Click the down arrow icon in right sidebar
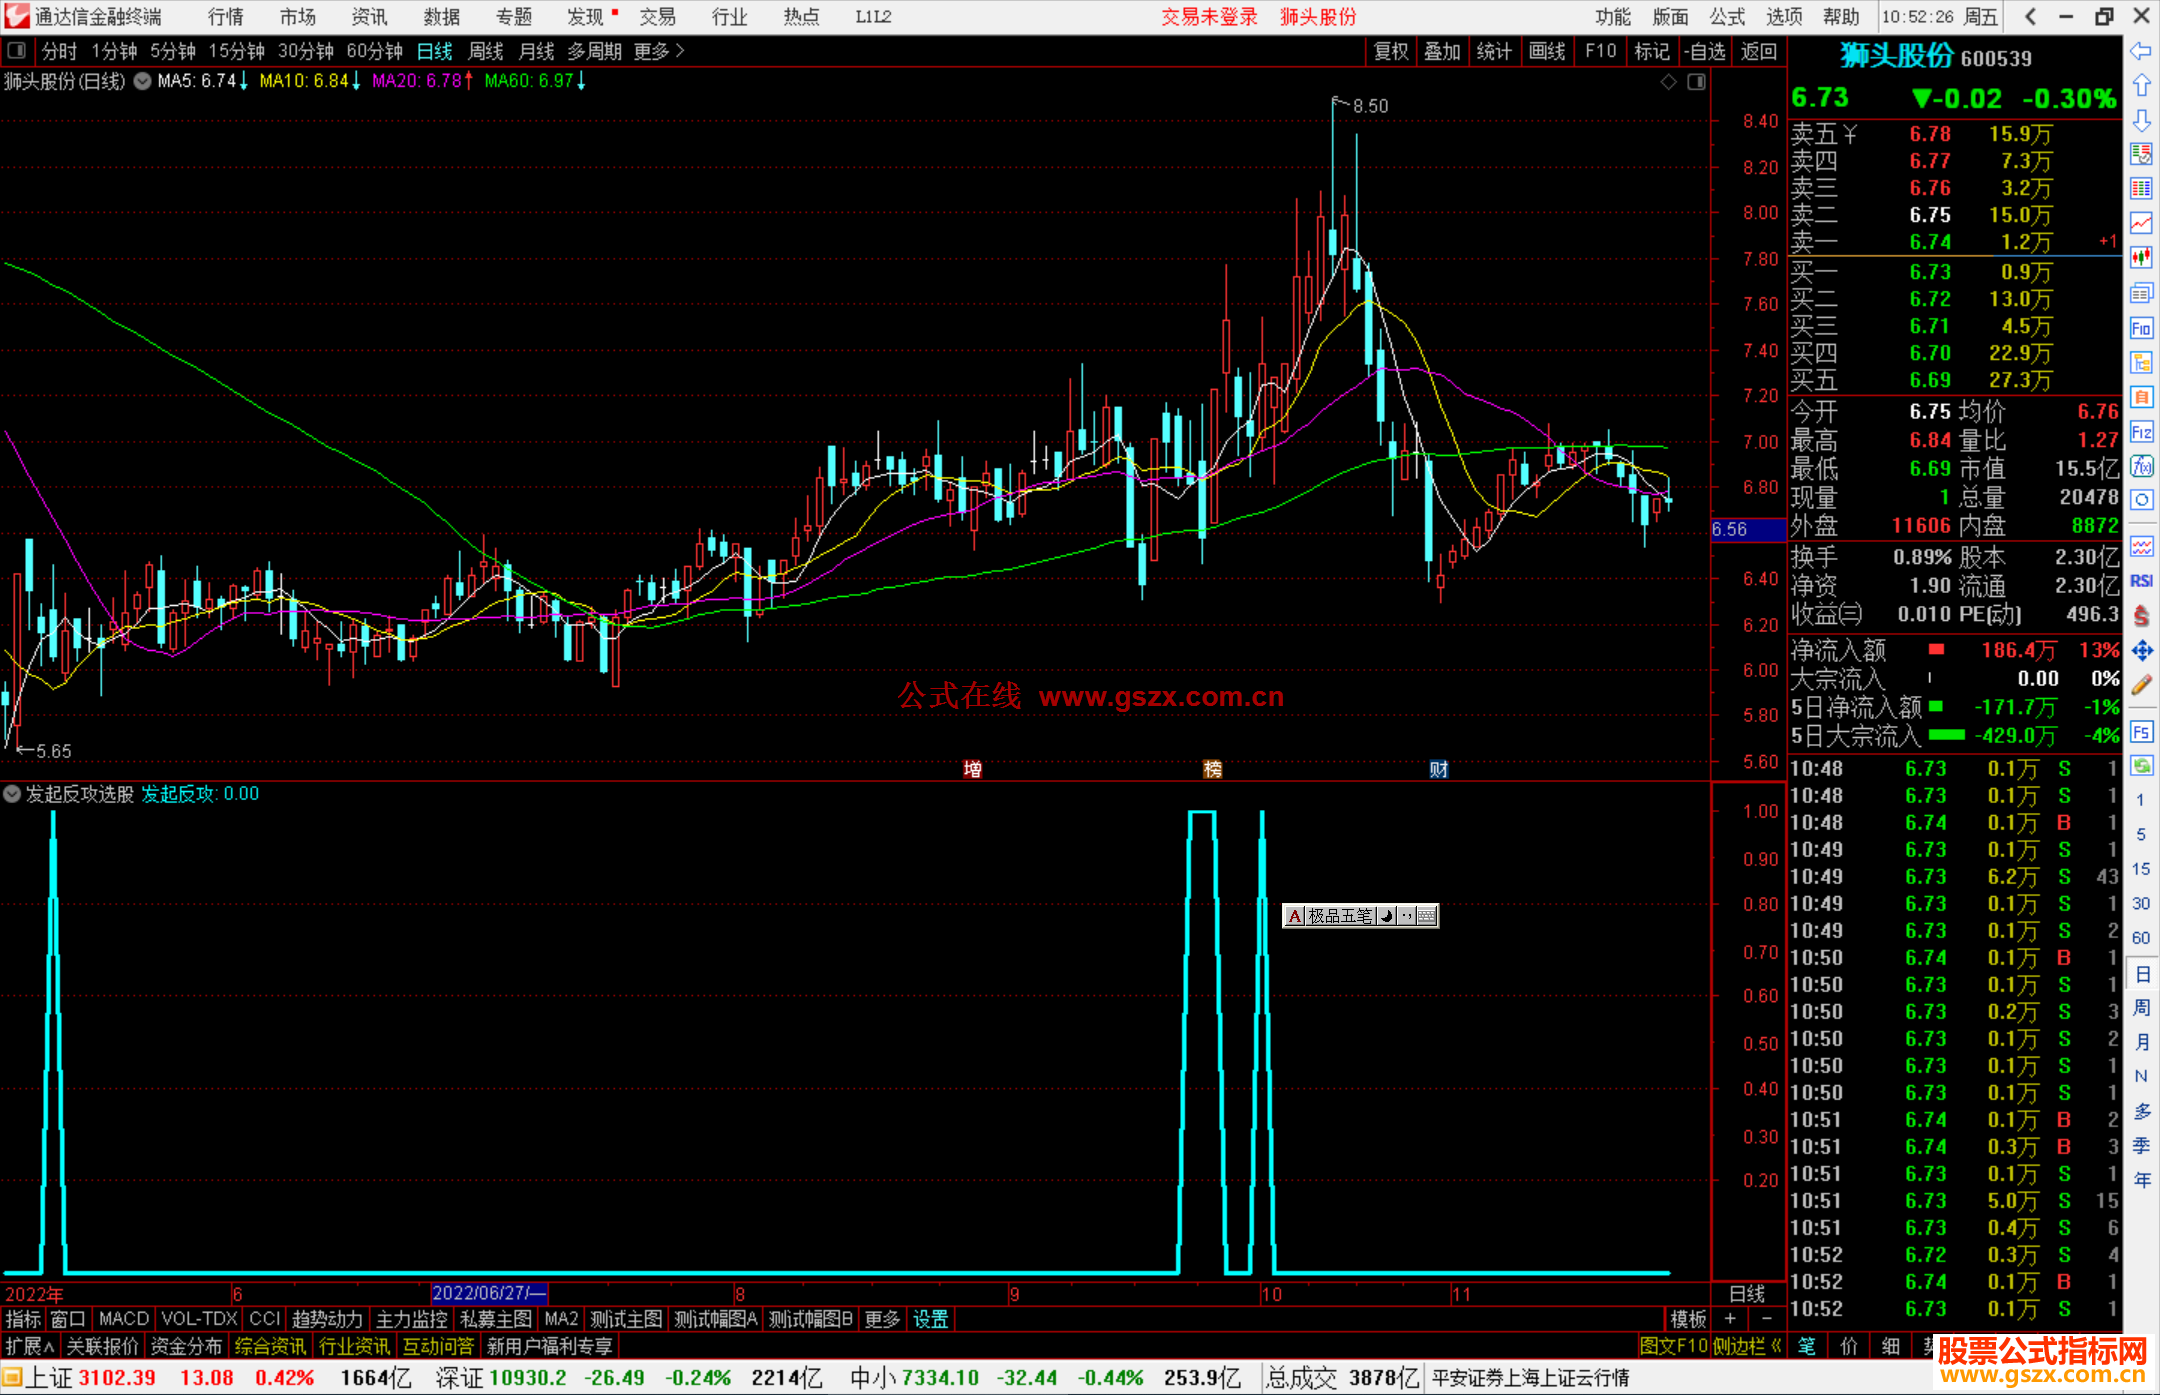 (x=2141, y=120)
